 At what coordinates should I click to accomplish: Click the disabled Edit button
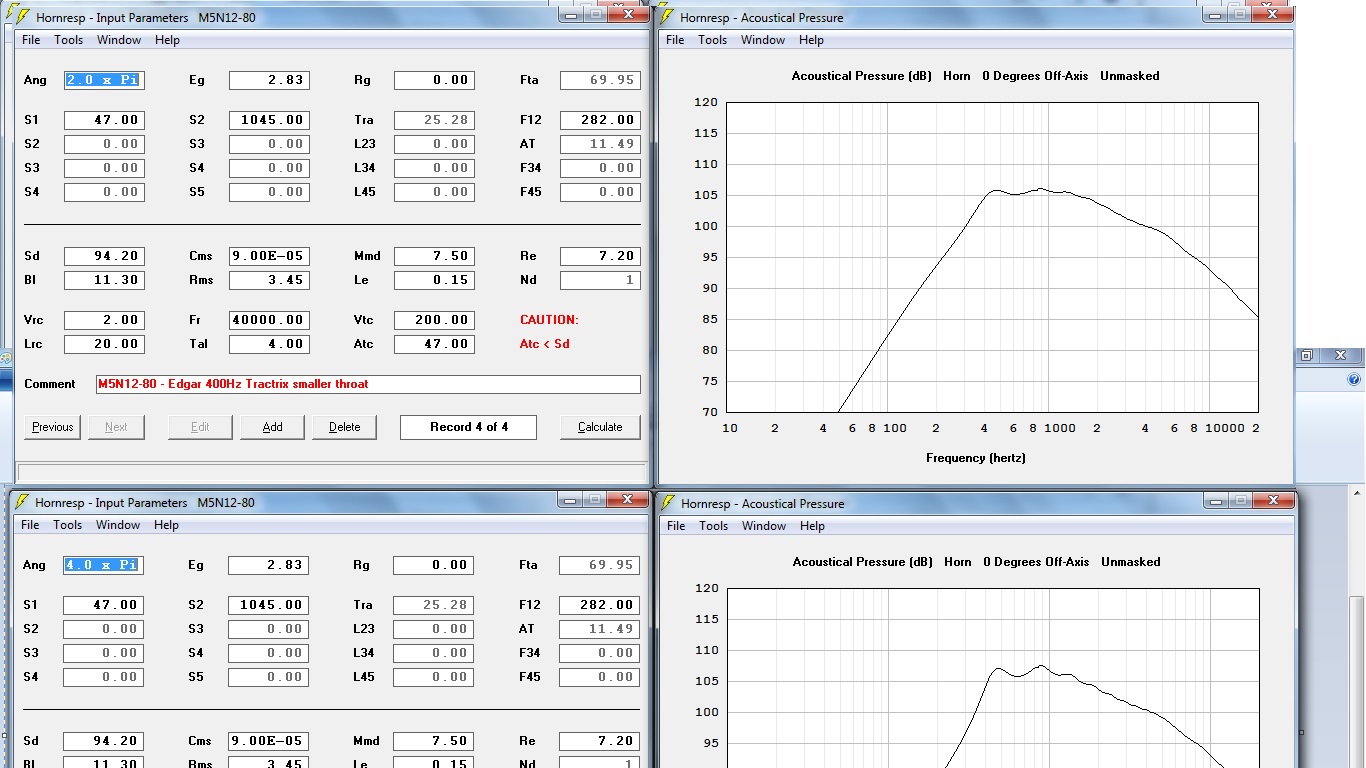[200, 427]
